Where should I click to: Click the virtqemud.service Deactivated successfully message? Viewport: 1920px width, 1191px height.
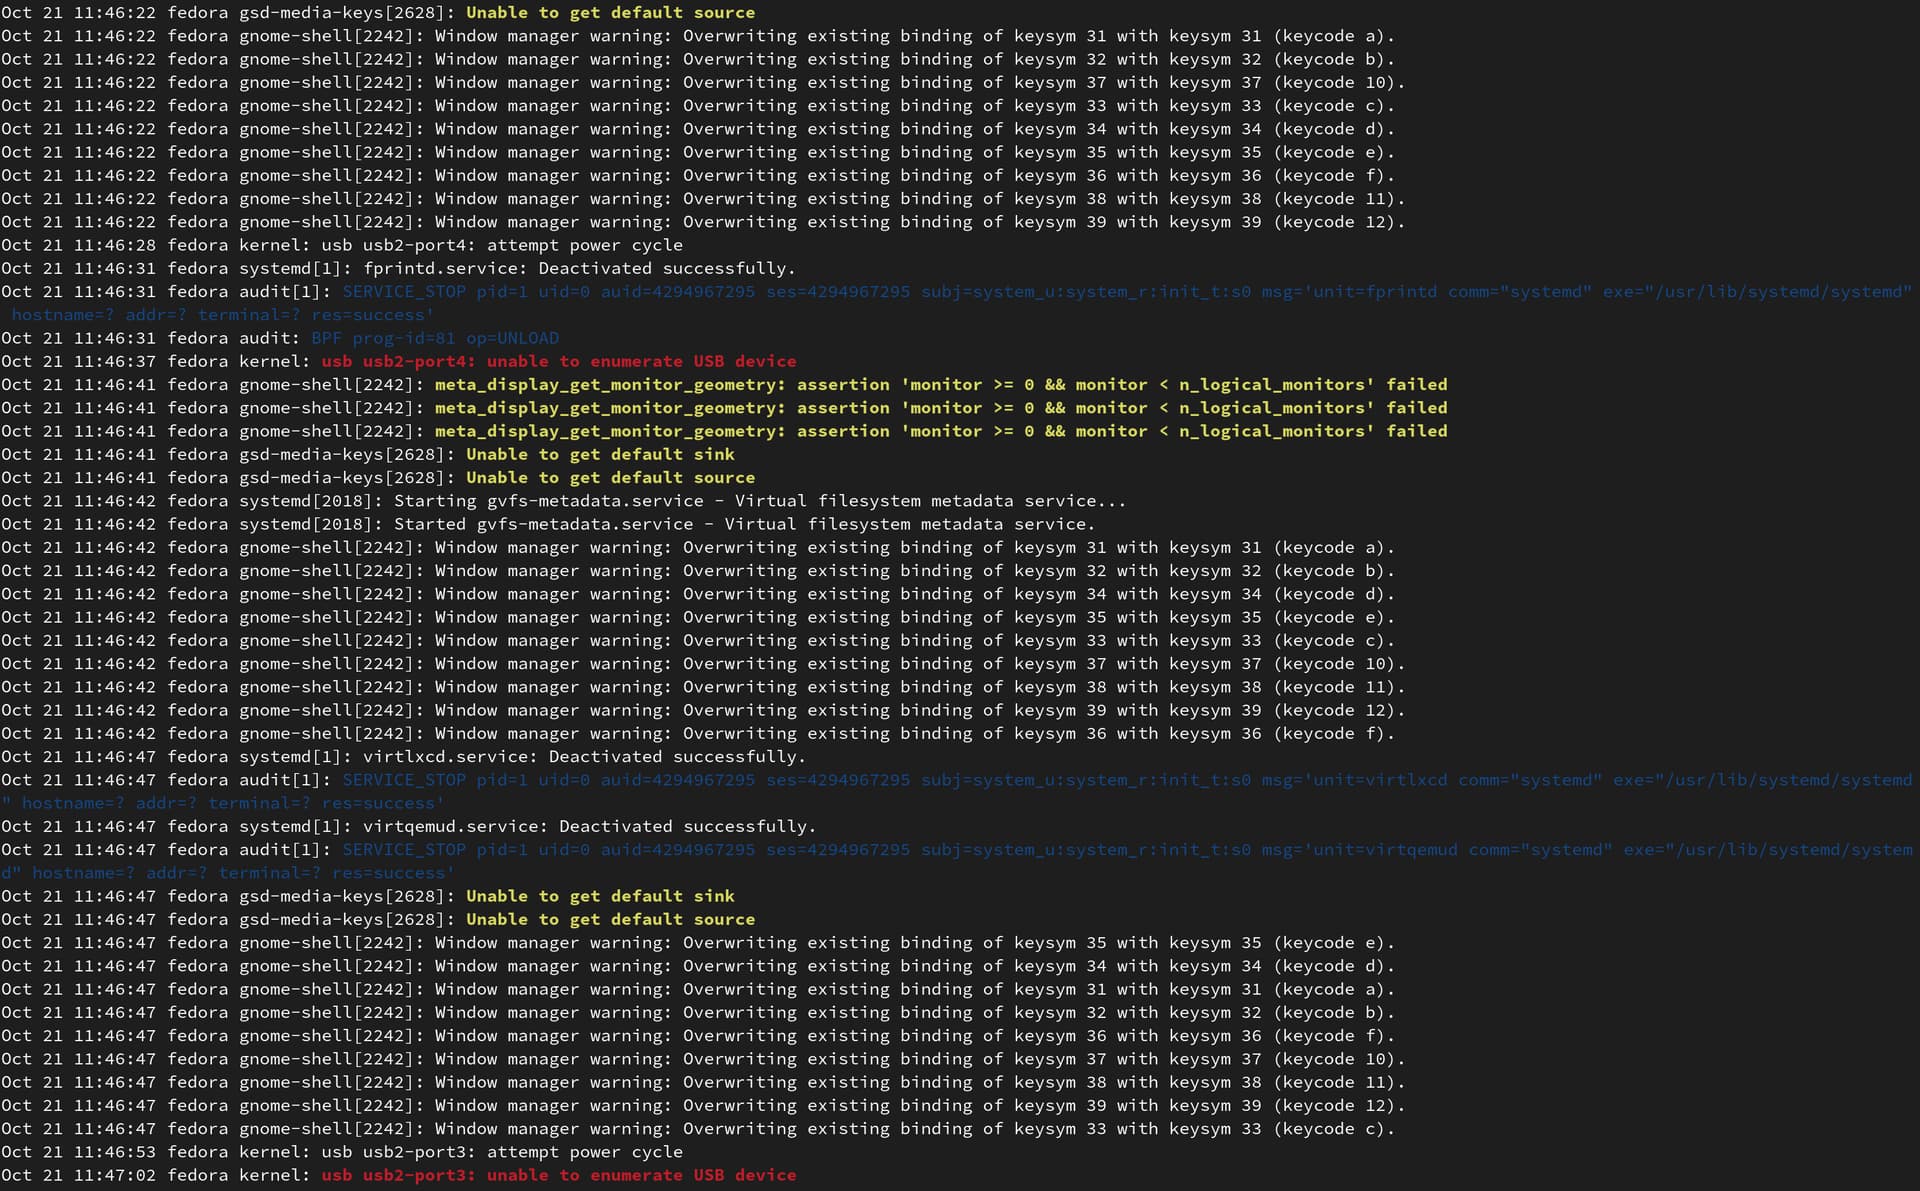[589, 826]
